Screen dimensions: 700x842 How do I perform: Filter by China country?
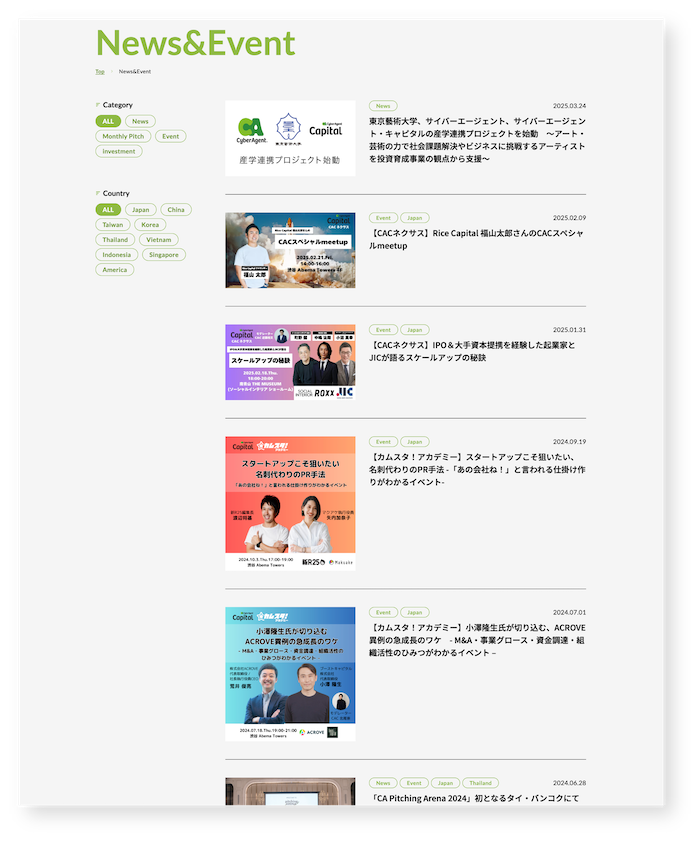click(176, 210)
